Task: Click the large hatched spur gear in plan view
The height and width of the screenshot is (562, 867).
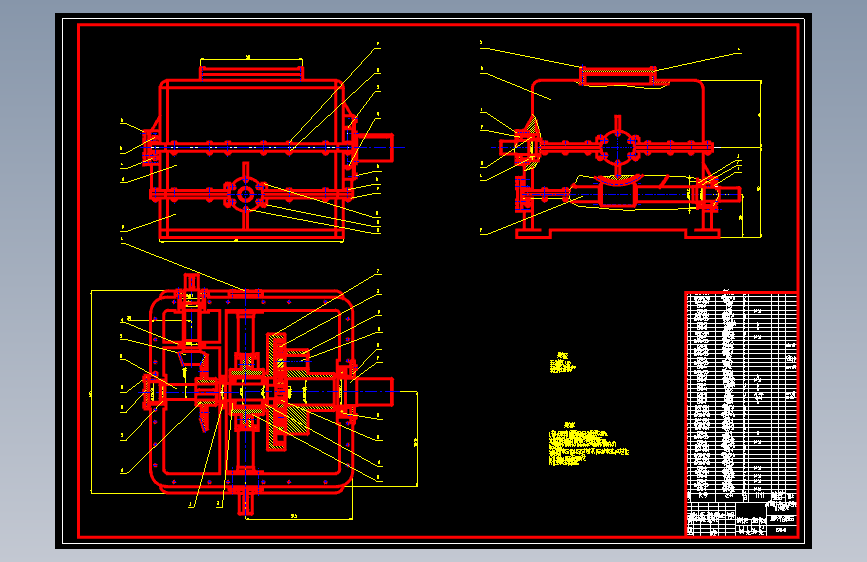Action: (276, 392)
